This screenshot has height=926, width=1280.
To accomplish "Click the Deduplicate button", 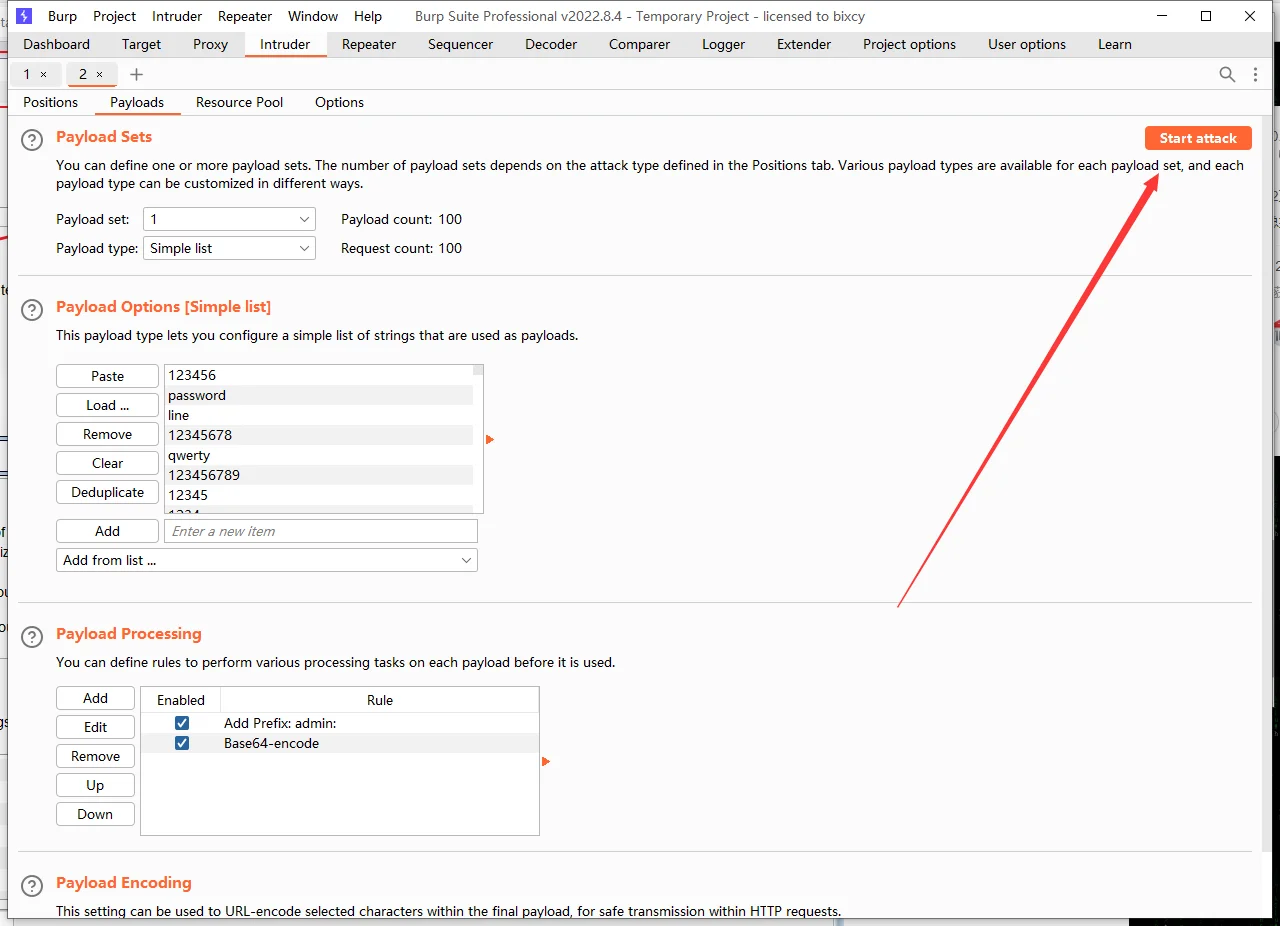I will 107,492.
